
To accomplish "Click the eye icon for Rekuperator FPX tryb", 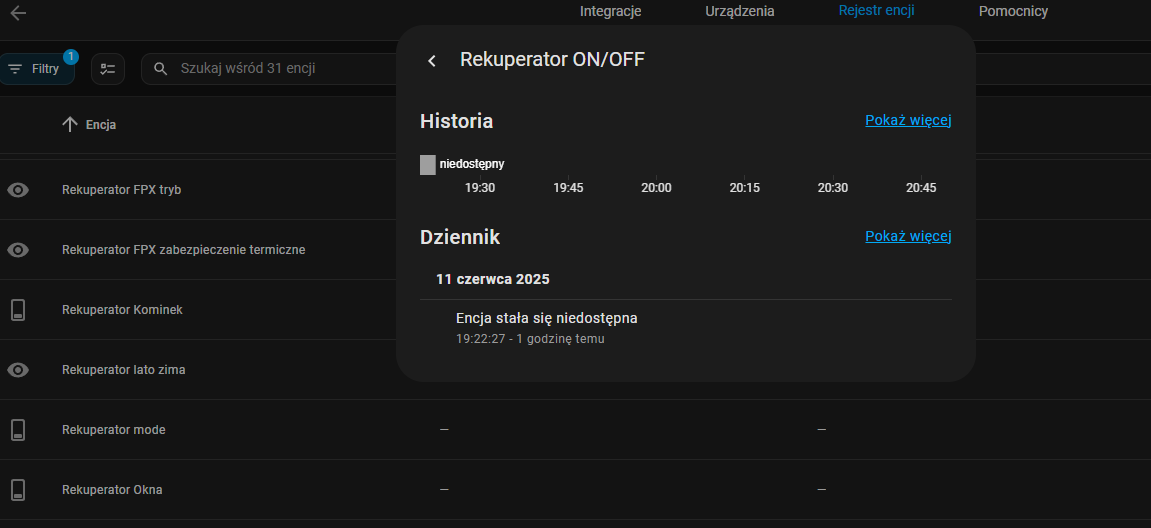I will point(18,190).
